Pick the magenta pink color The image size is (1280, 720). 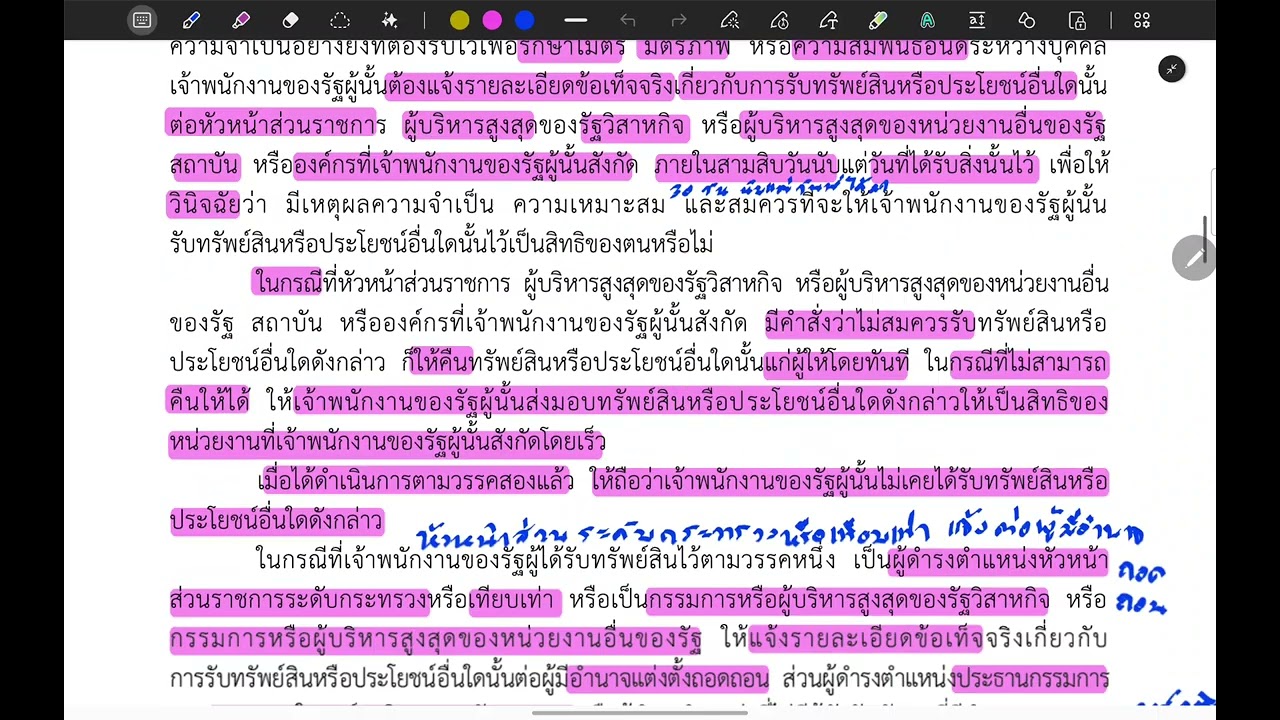492,20
